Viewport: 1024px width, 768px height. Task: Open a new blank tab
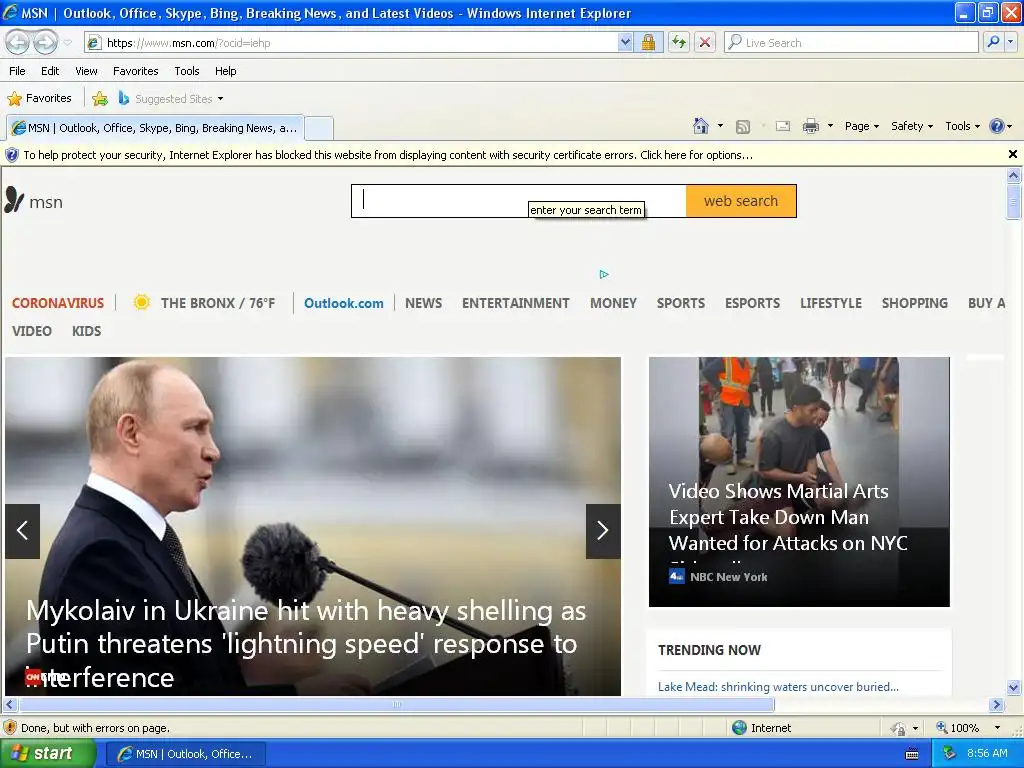click(319, 128)
